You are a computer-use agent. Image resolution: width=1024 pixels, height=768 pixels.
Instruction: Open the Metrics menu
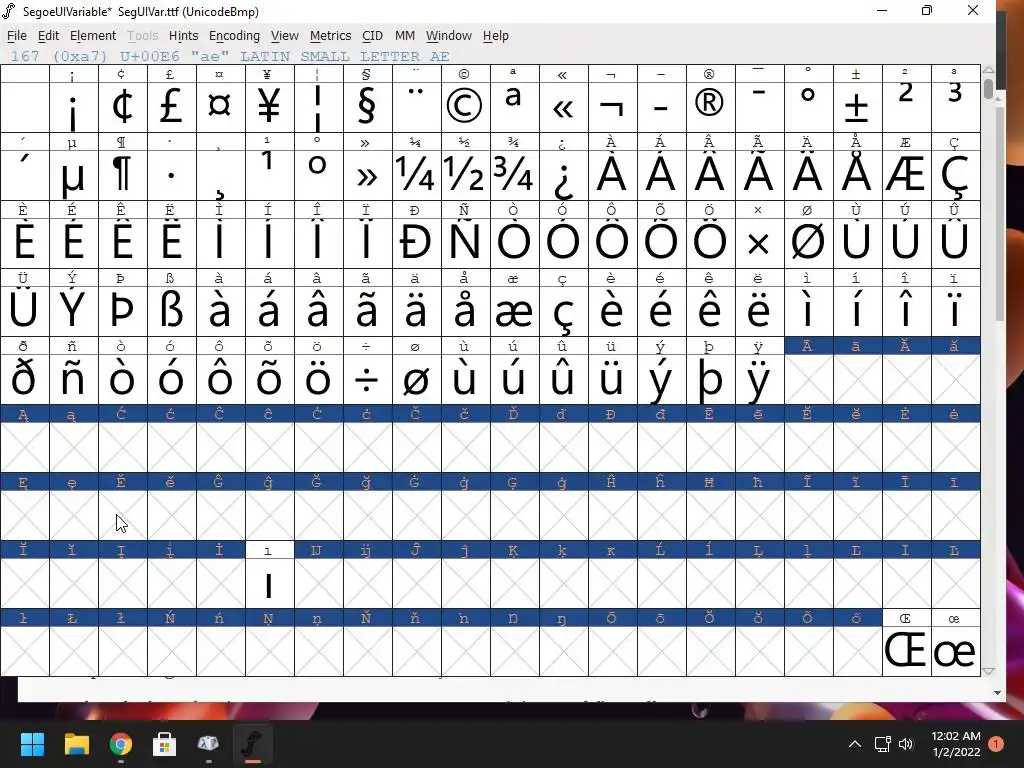click(x=330, y=35)
